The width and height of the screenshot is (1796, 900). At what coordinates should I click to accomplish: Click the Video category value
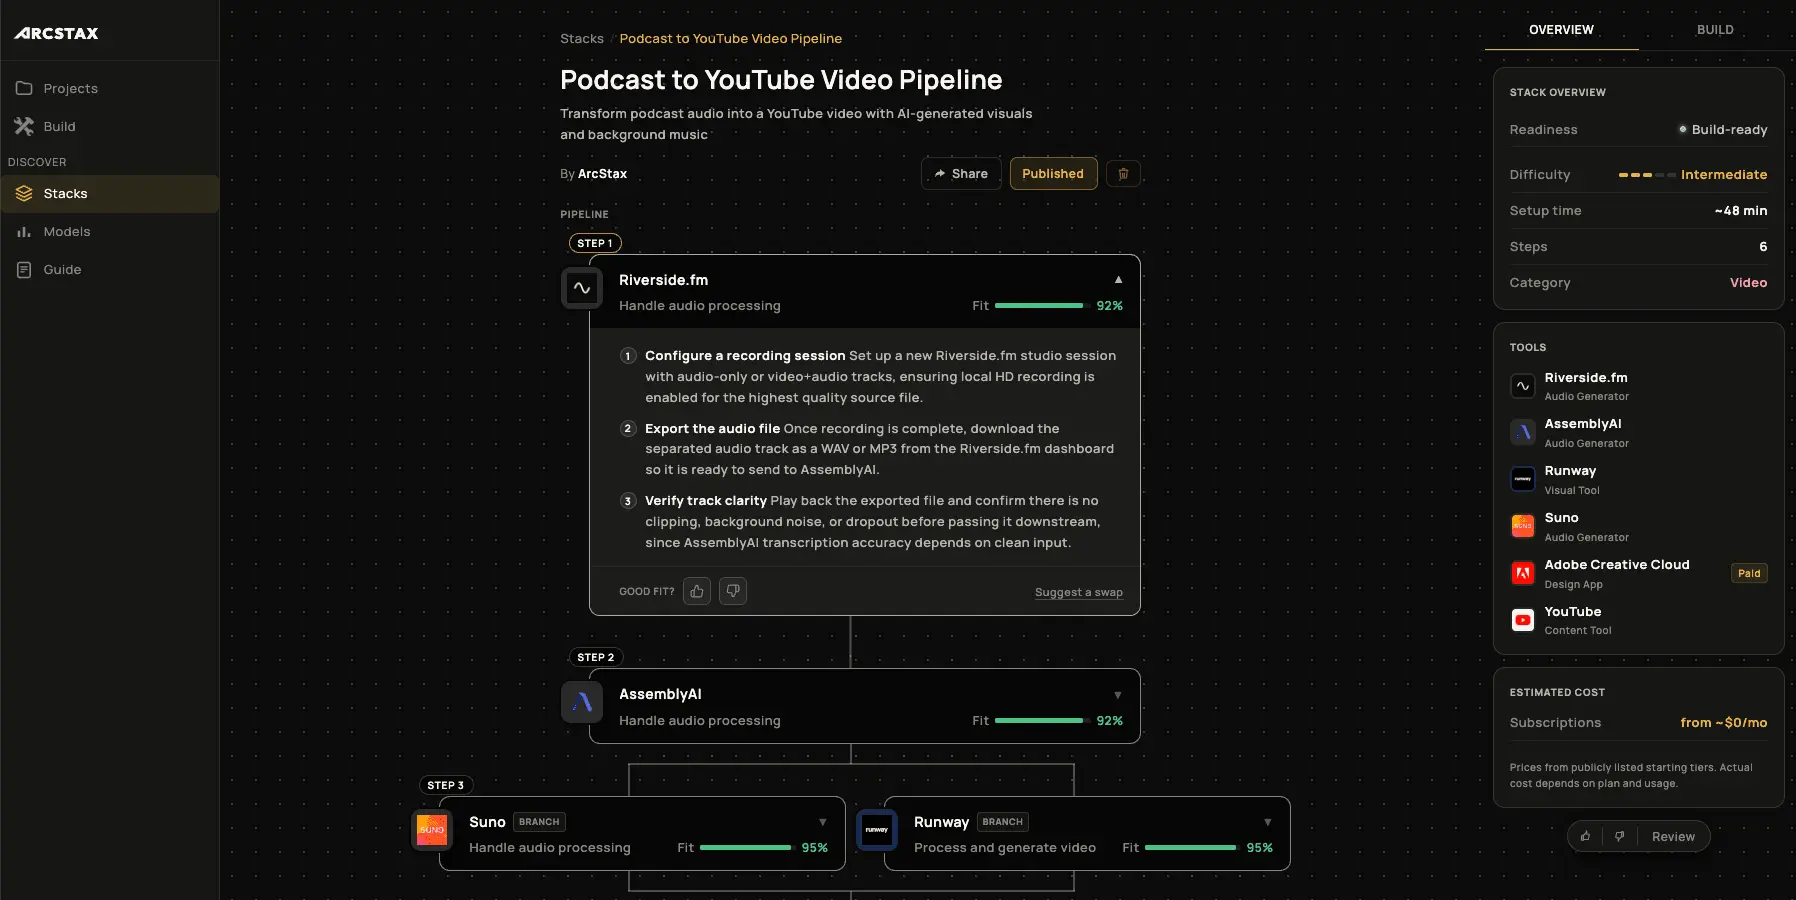click(x=1749, y=282)
